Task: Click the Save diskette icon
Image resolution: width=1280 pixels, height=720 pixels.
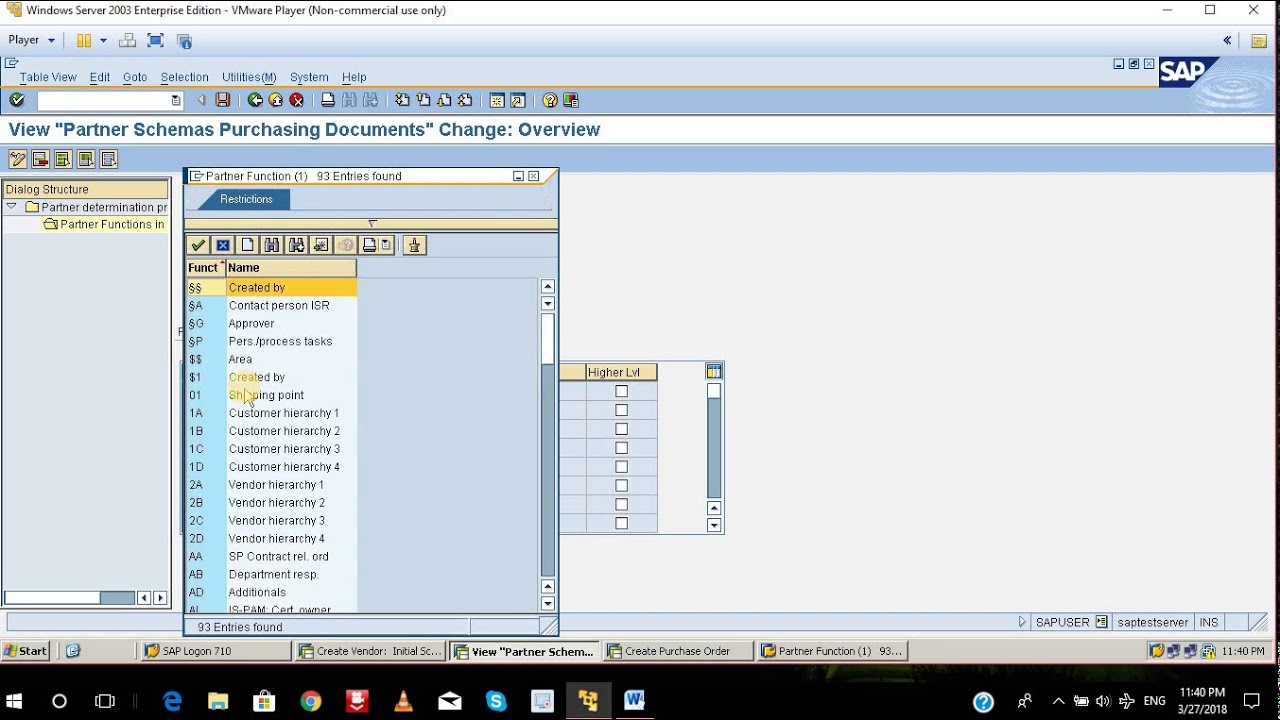Action: pos(223,100)
